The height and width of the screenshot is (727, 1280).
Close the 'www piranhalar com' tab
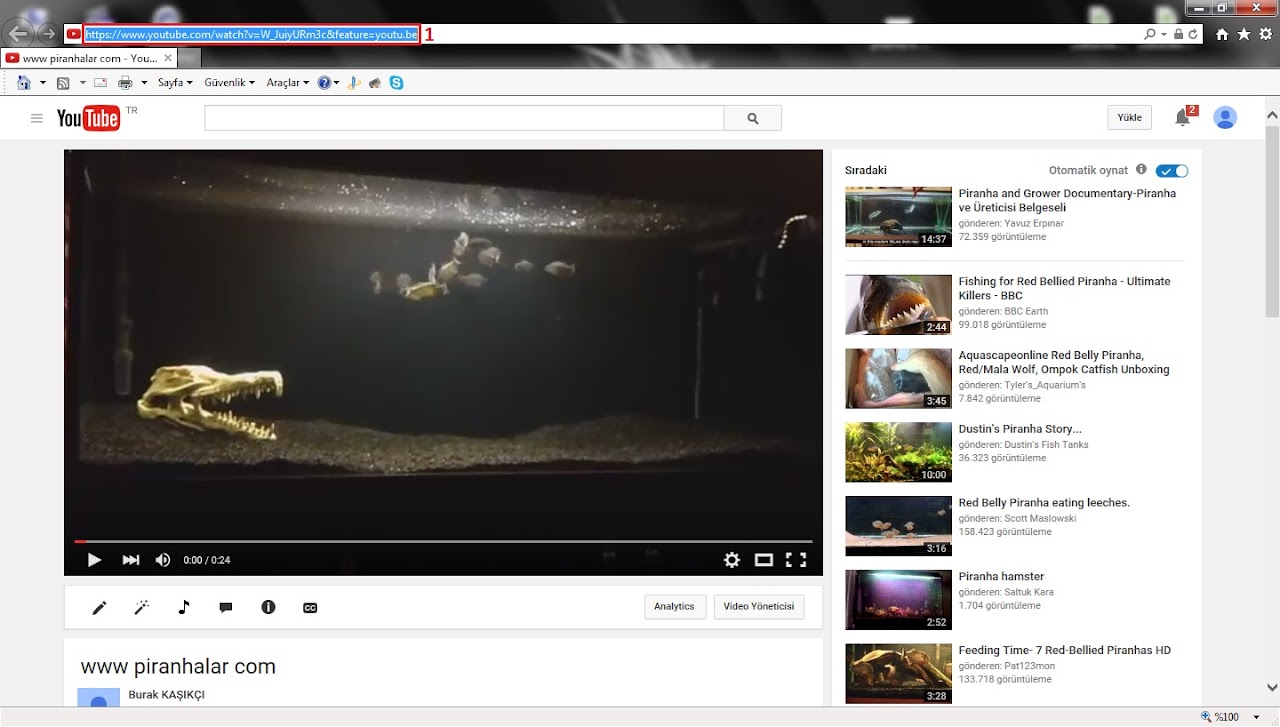(x=168, y=58)
